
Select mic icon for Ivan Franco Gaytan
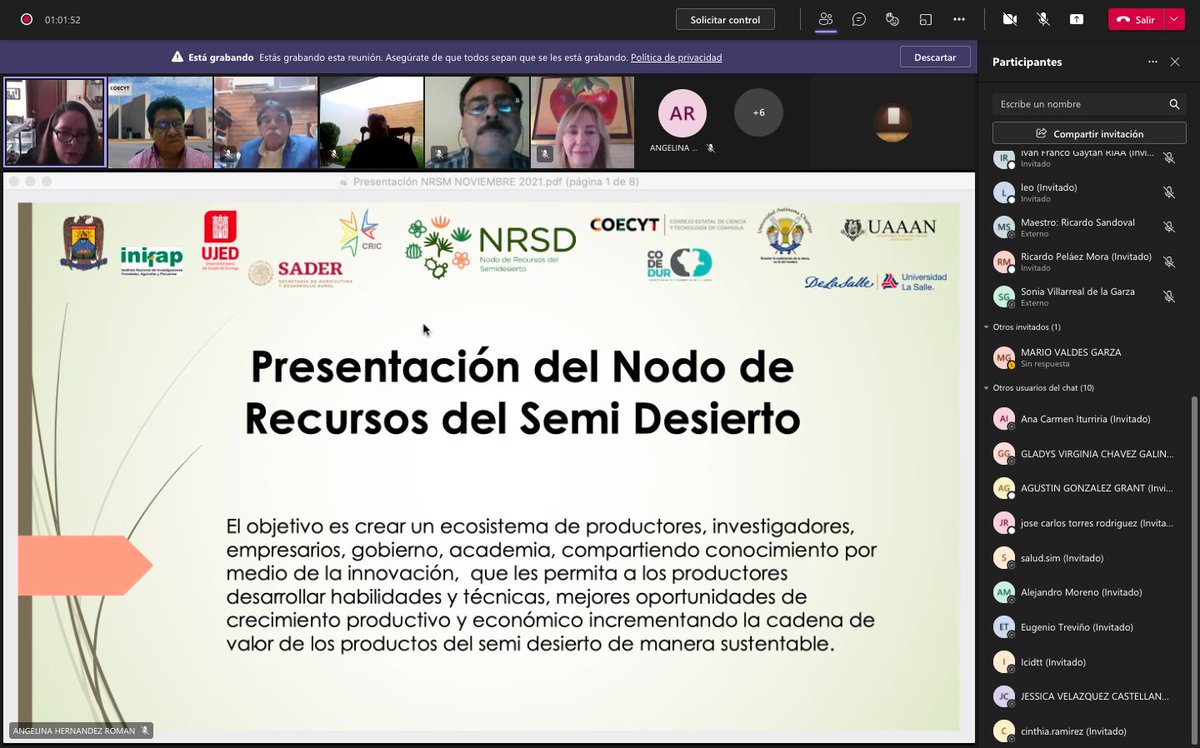point(1169,158)
